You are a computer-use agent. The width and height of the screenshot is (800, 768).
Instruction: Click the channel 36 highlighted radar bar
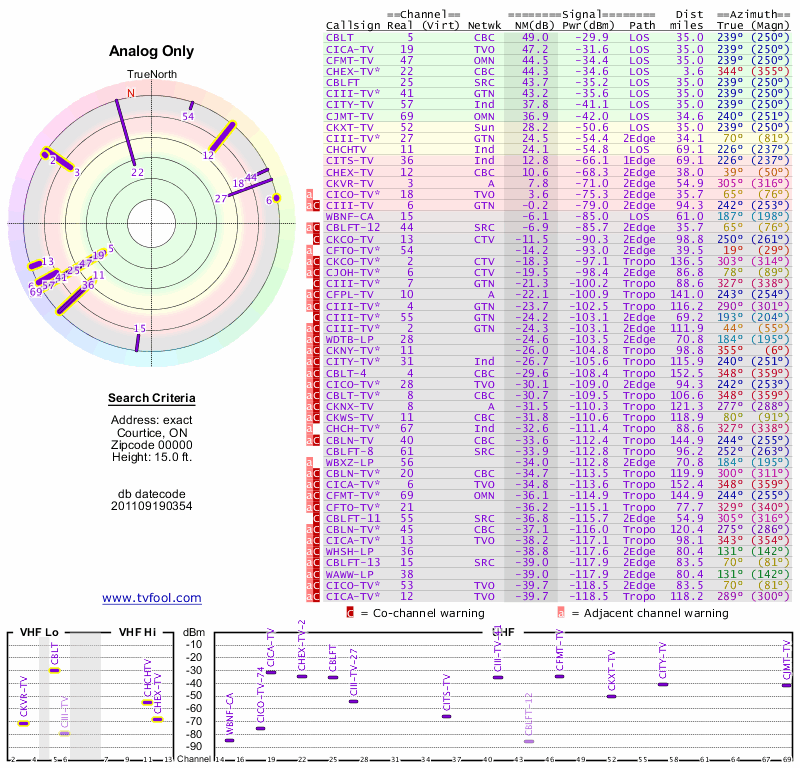72,301
